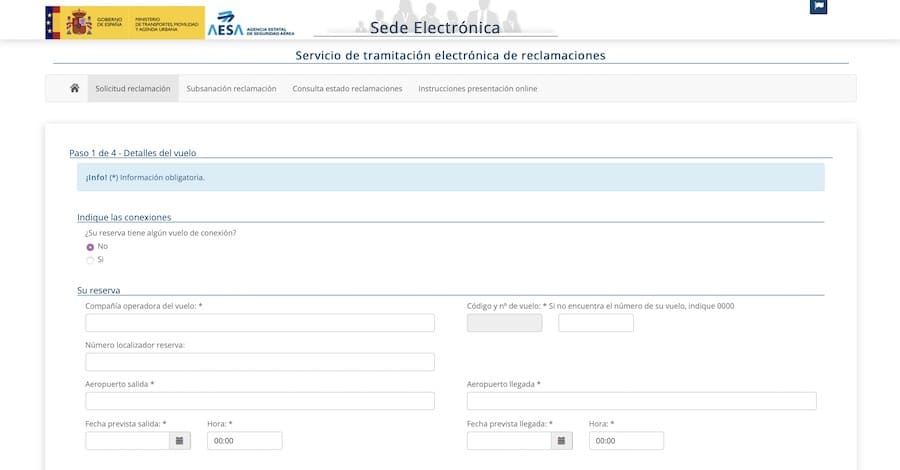Click the Aeropuerto salida field
Screen dimensions: 900x470
(x=260, y=401)
